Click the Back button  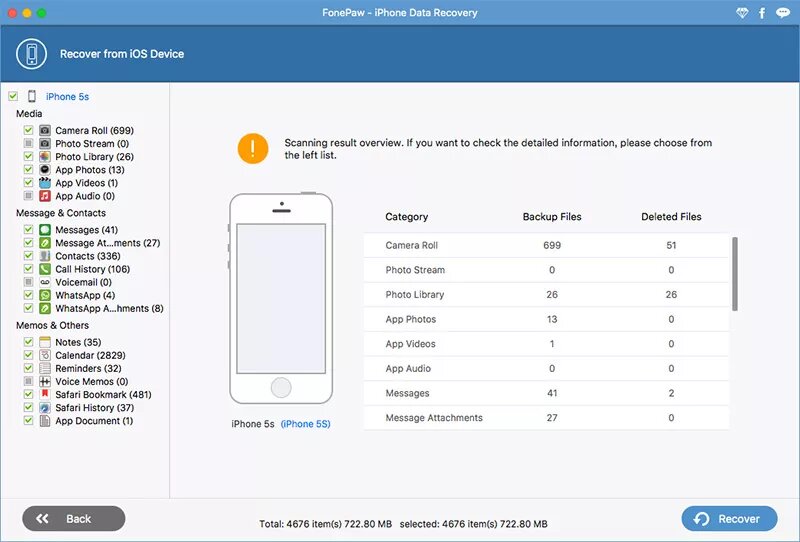click(73, 519)
